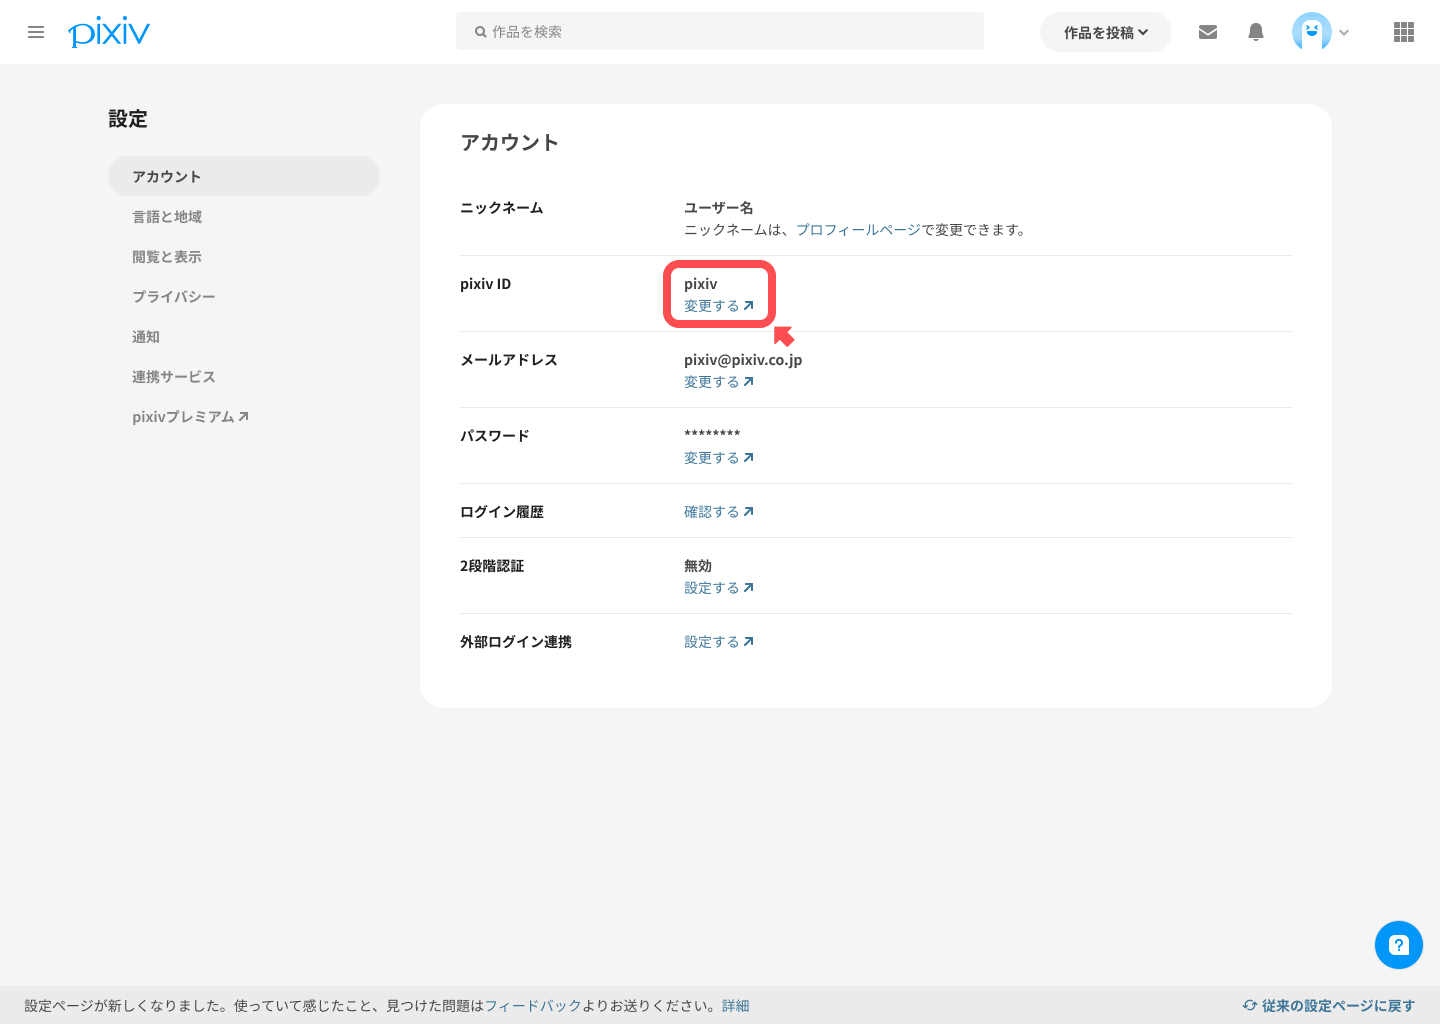Open the 連携サービス settings section

[x=174, y=376]
